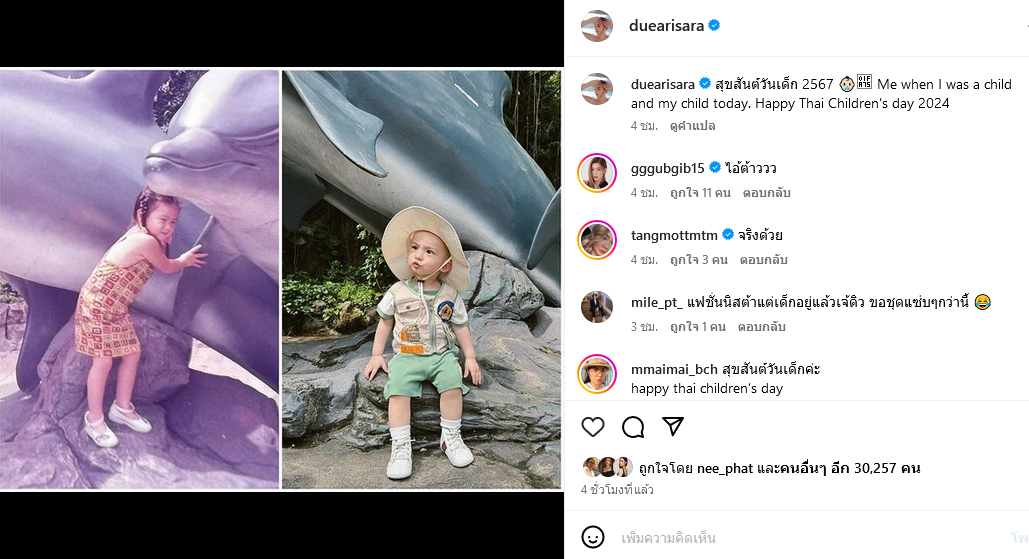Click the add a comment text field
Screen dimensions: 1029x559
pos(800,538)
